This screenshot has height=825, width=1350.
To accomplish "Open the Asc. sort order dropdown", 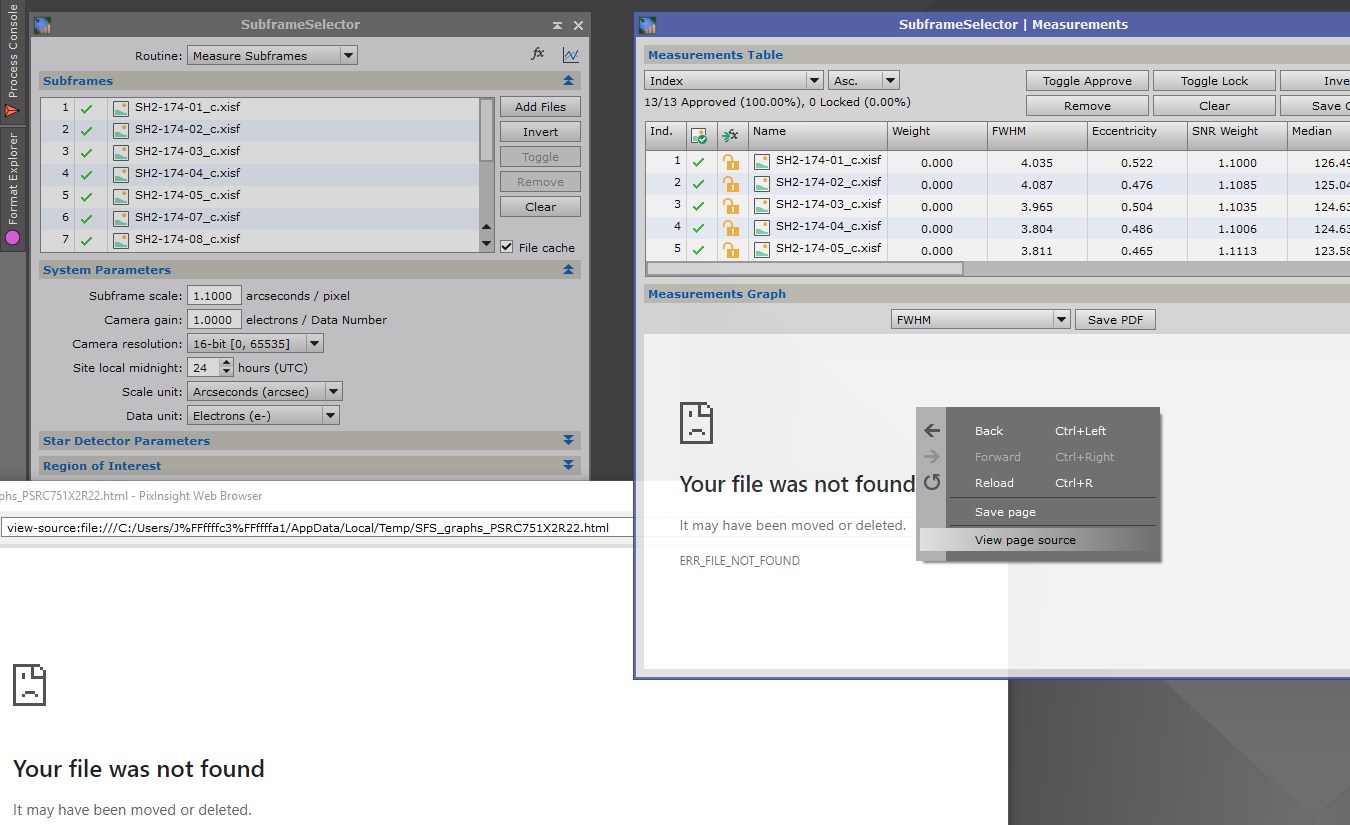I will tap(864, 81).
